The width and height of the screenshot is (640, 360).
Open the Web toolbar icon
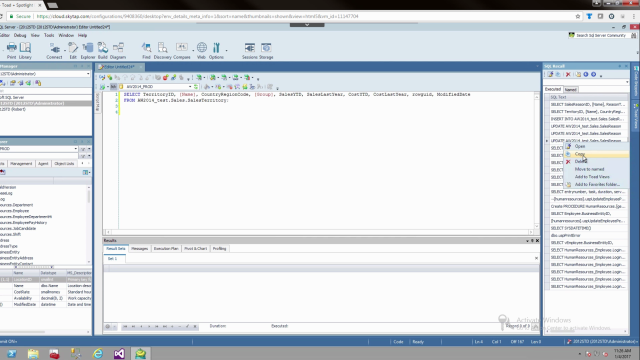tap(201, 51)
